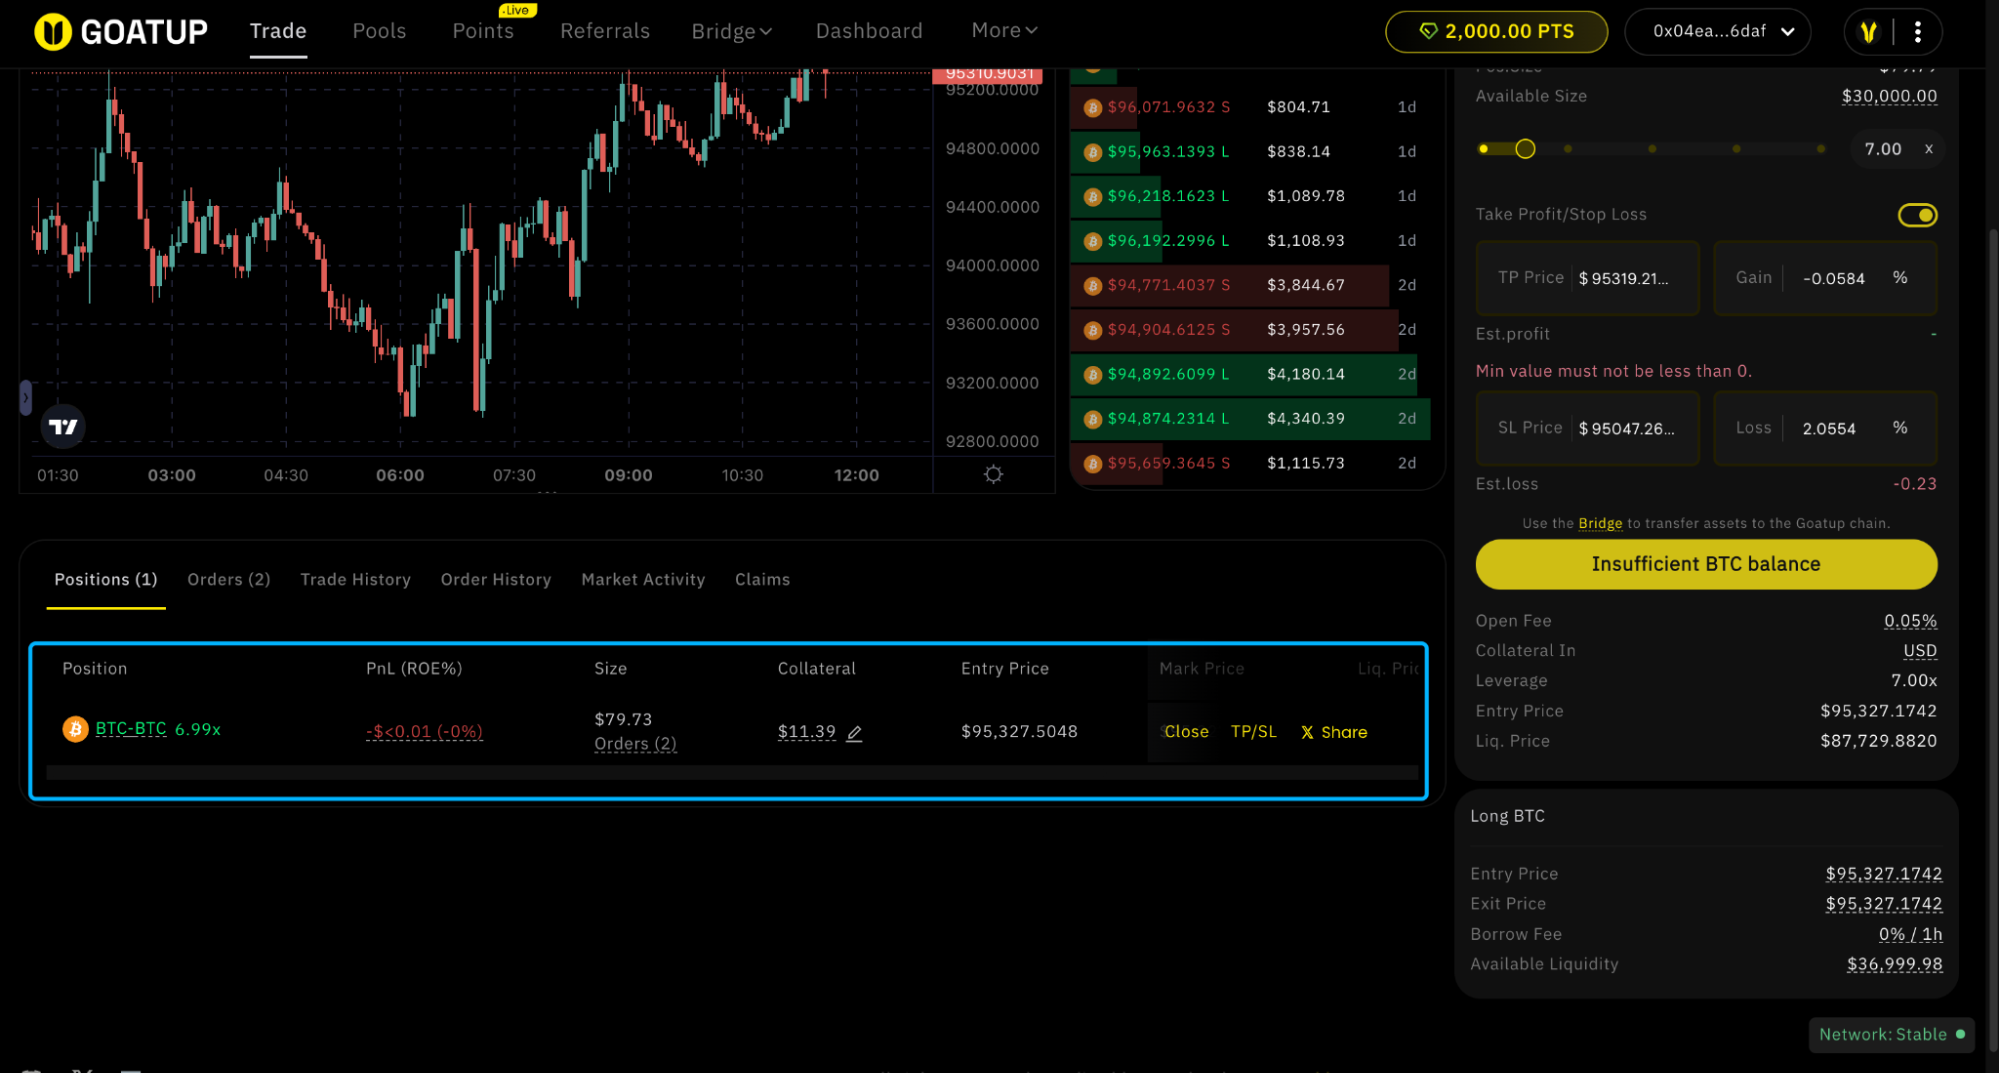
Task: Click the GOATUP goat logo icon
Action: point(52,31)
